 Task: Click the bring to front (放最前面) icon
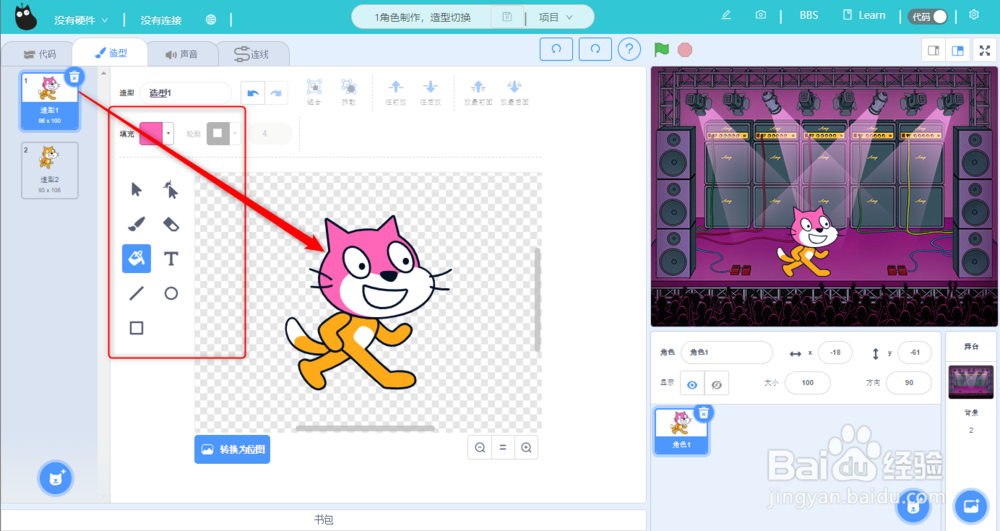click(x=478, y=92)
